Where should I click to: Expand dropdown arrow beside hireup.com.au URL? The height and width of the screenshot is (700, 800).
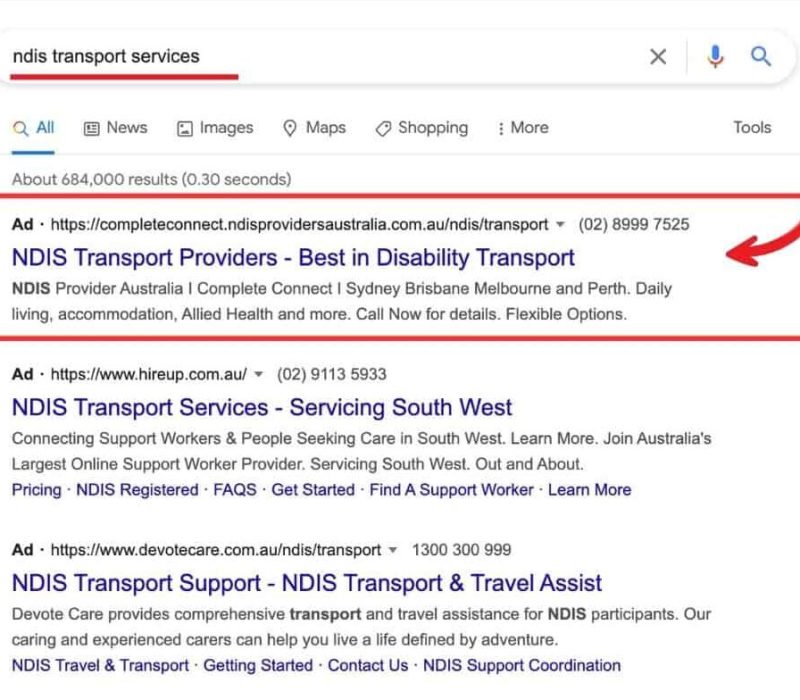click(x=258, y=375)
